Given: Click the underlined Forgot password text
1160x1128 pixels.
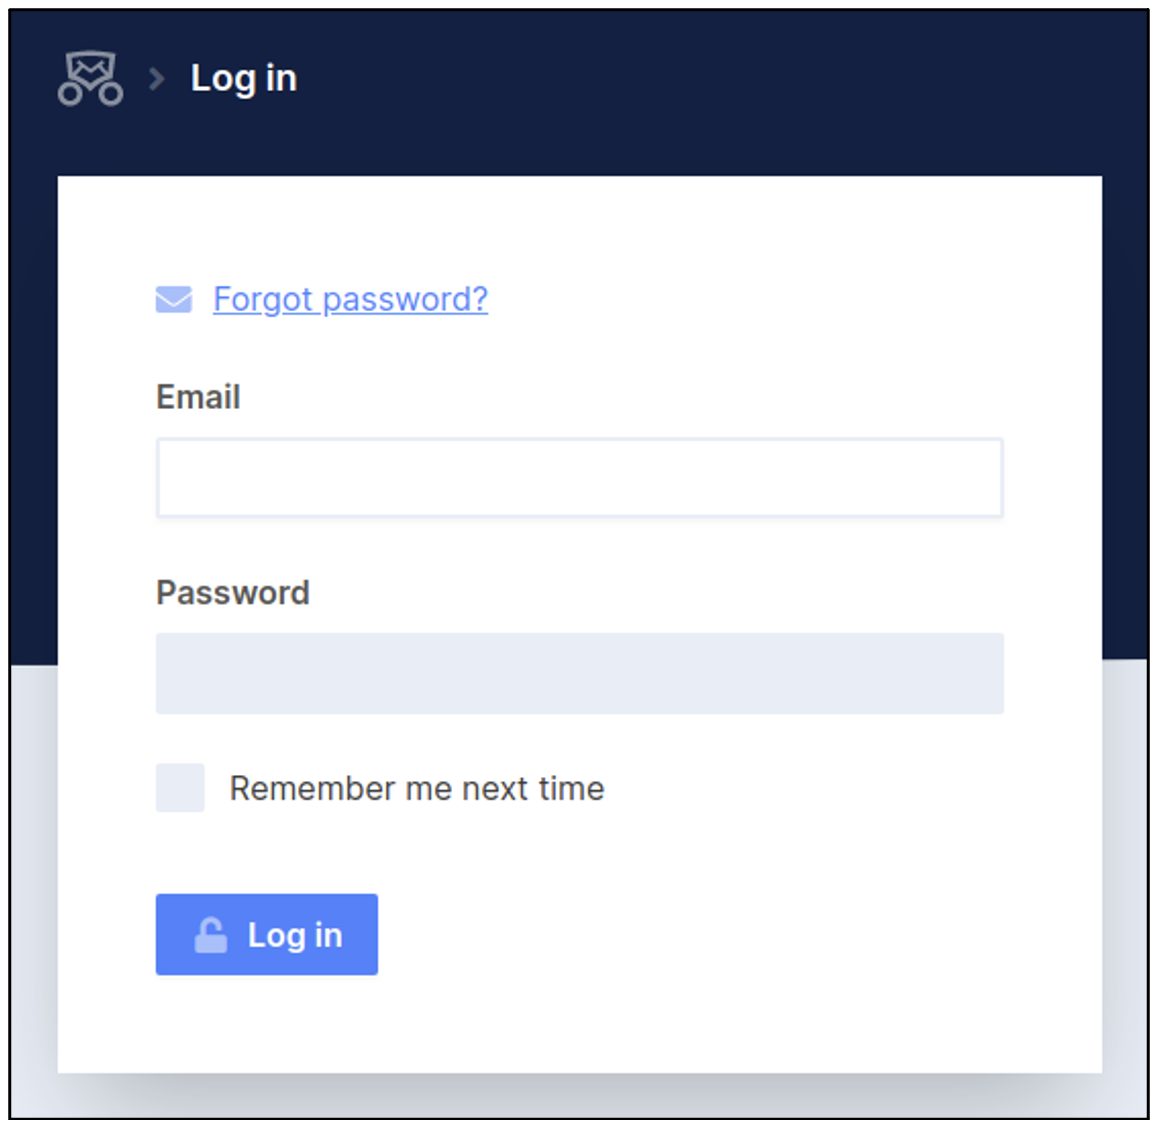Looking at the screenshot, I should [x=350, y=298].
